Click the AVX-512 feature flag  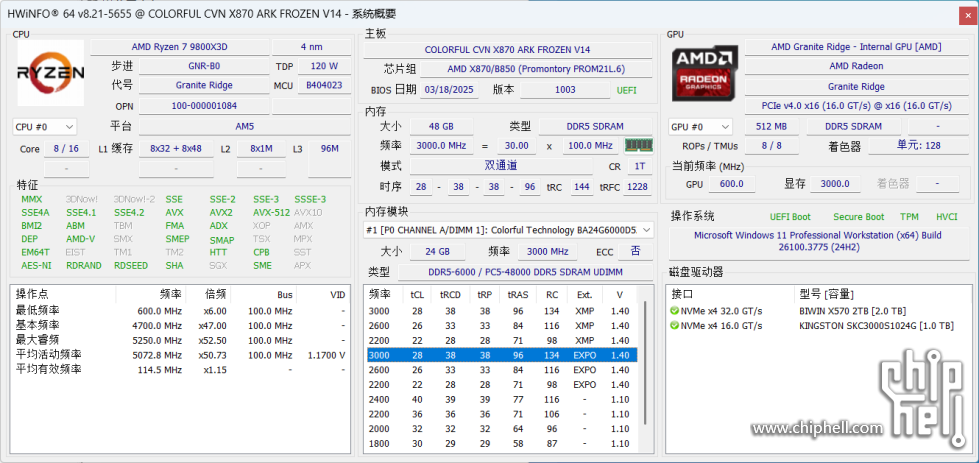click(272, 212)
